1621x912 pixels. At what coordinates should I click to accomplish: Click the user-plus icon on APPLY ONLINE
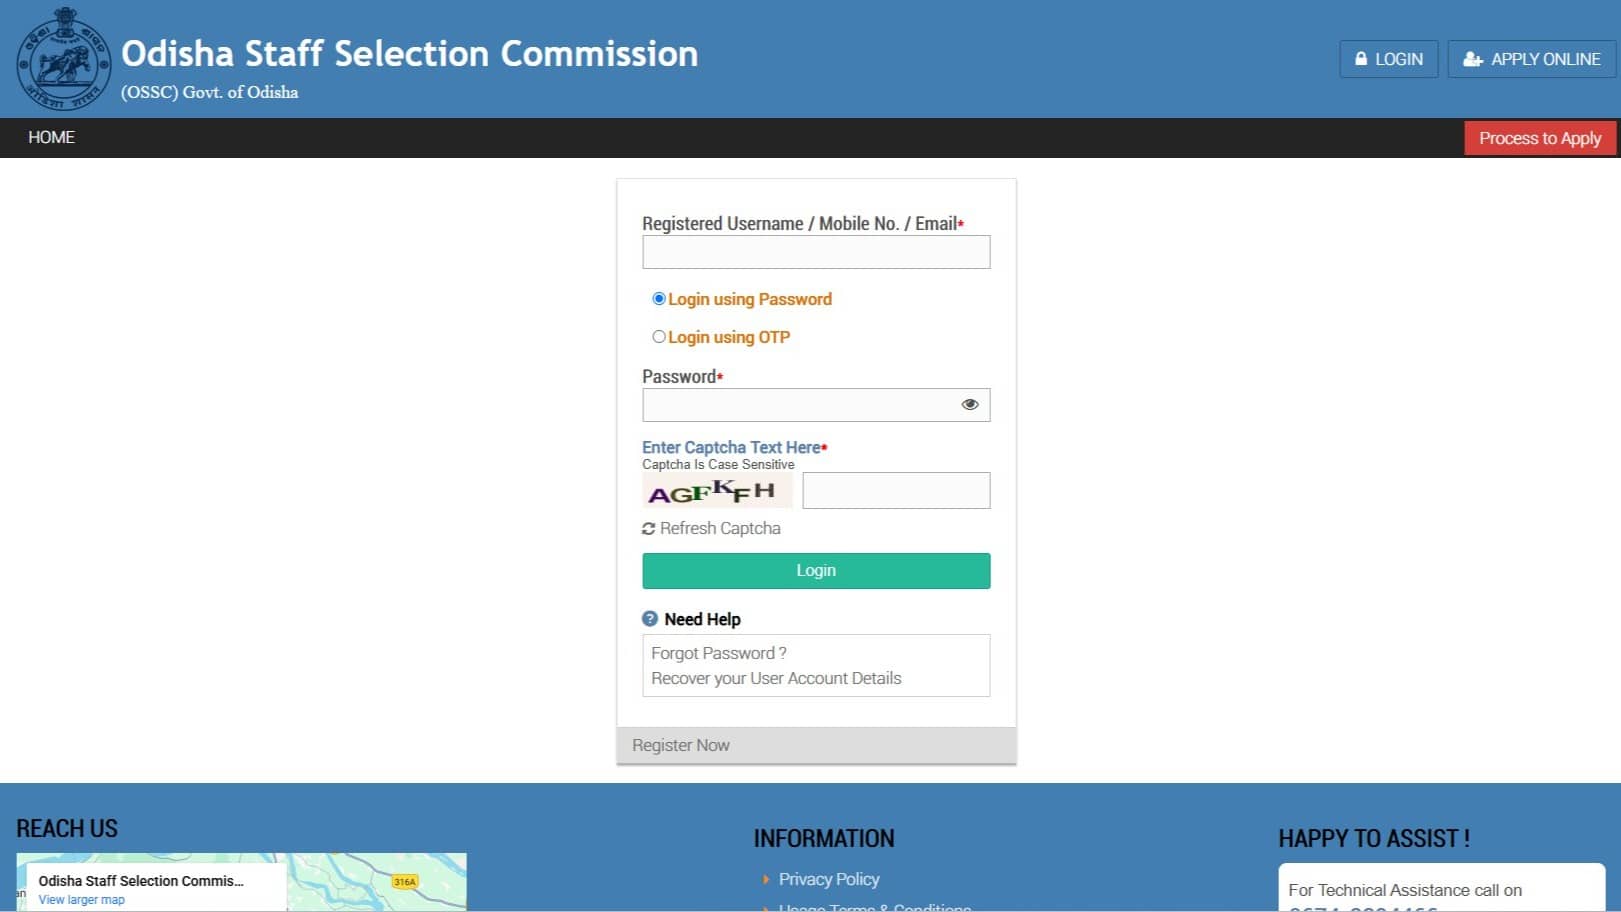1473,59
